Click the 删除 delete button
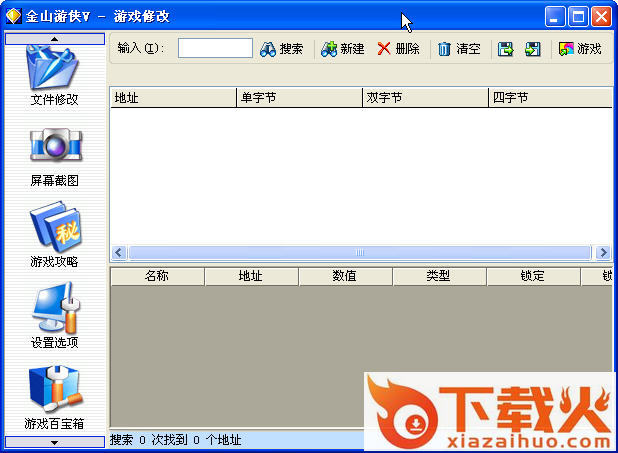The width and height of the screenshot is (618, 453). [398, 49]
